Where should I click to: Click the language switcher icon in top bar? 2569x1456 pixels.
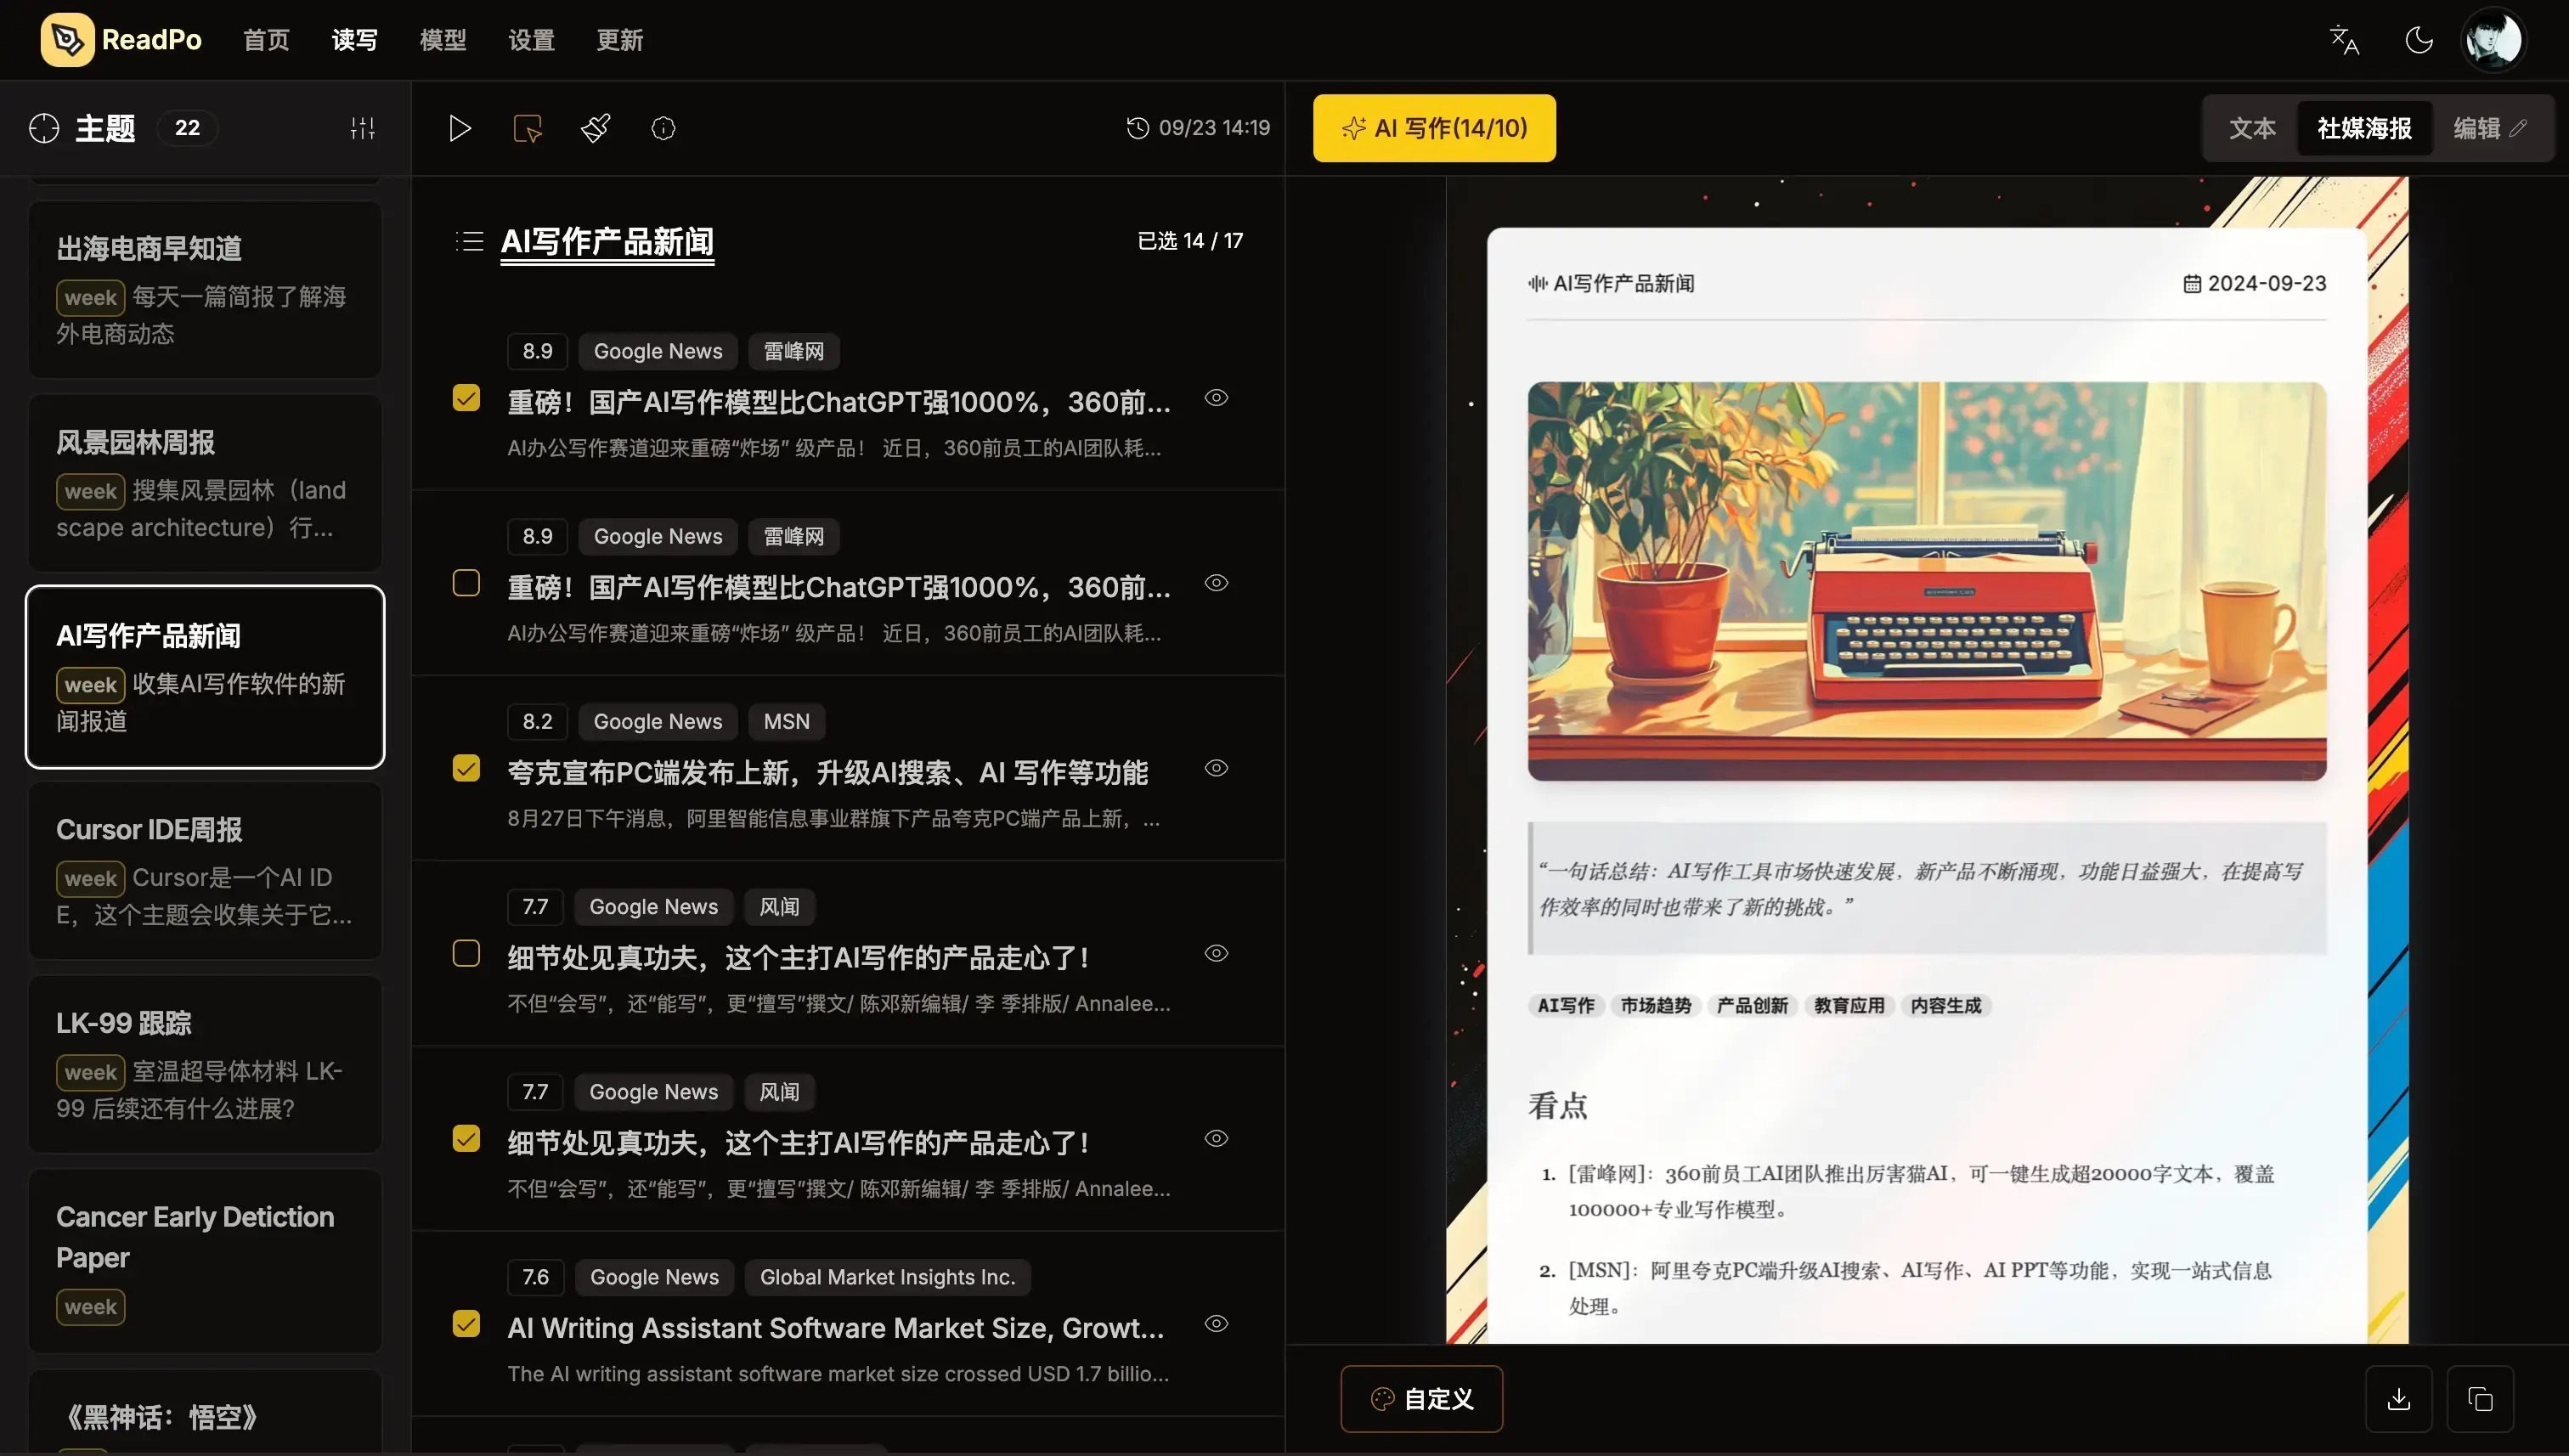pos(2343,39)
